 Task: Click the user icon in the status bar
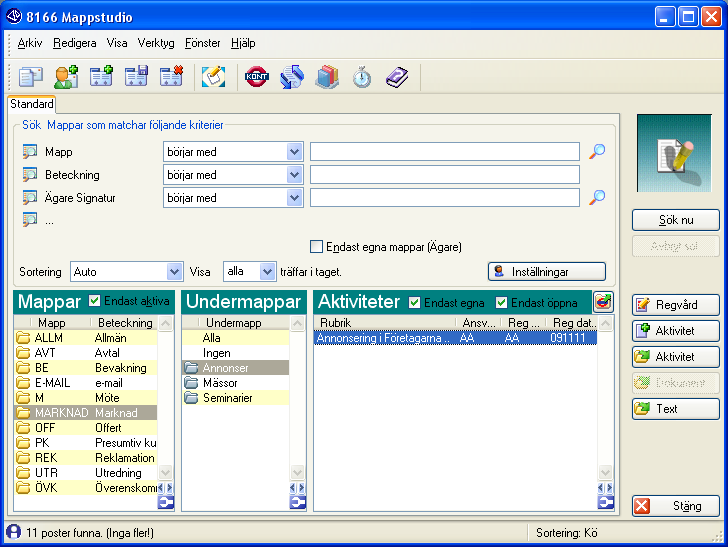point(13,532)
